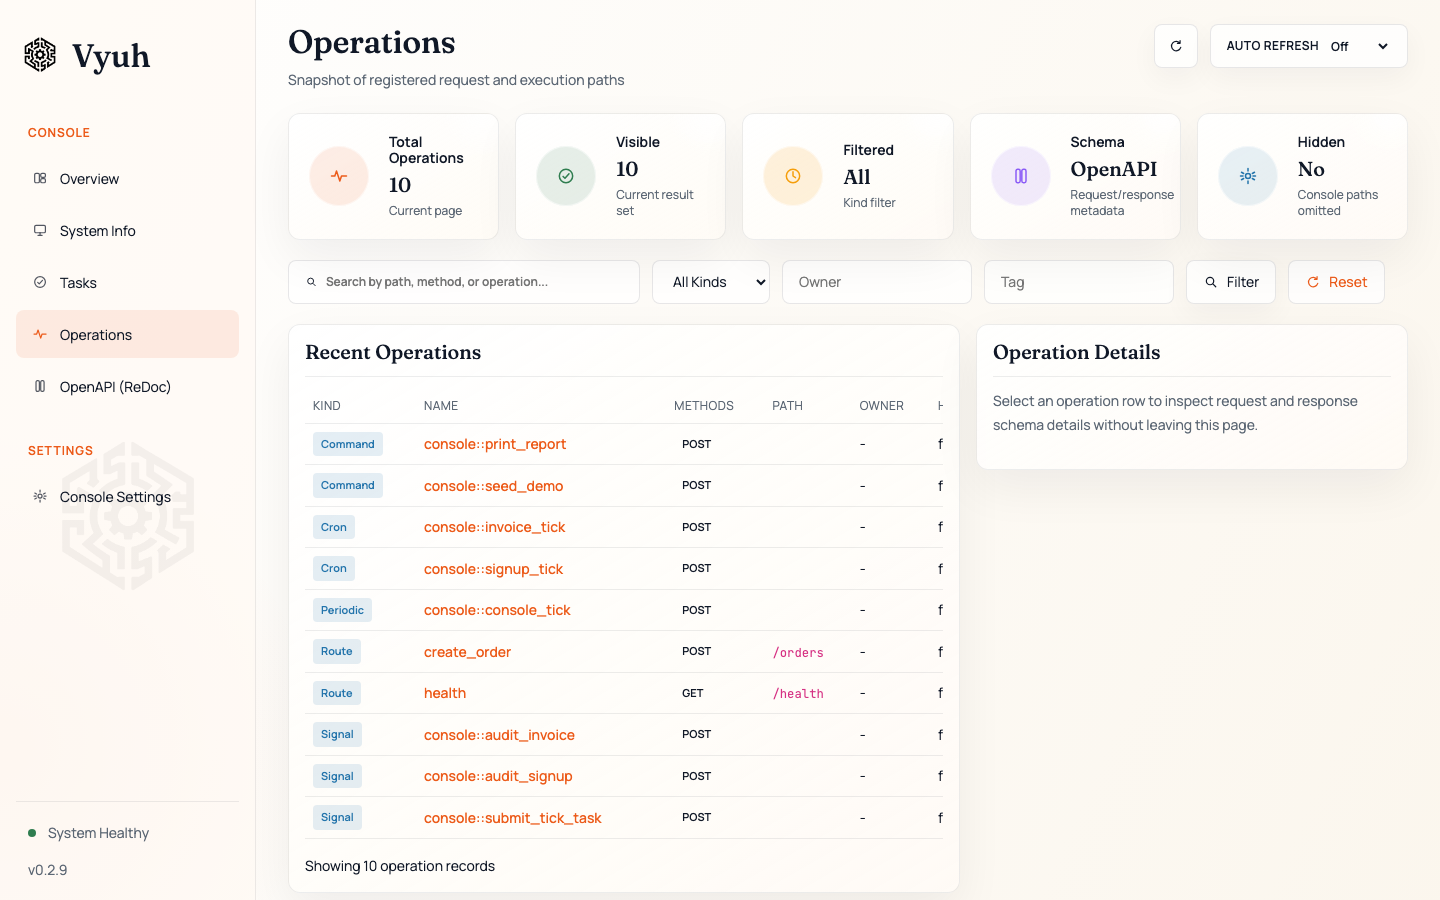Viewport: 1440px width, 900px height.
Task: Open console::print_report operation
Action: pos(495,444)
